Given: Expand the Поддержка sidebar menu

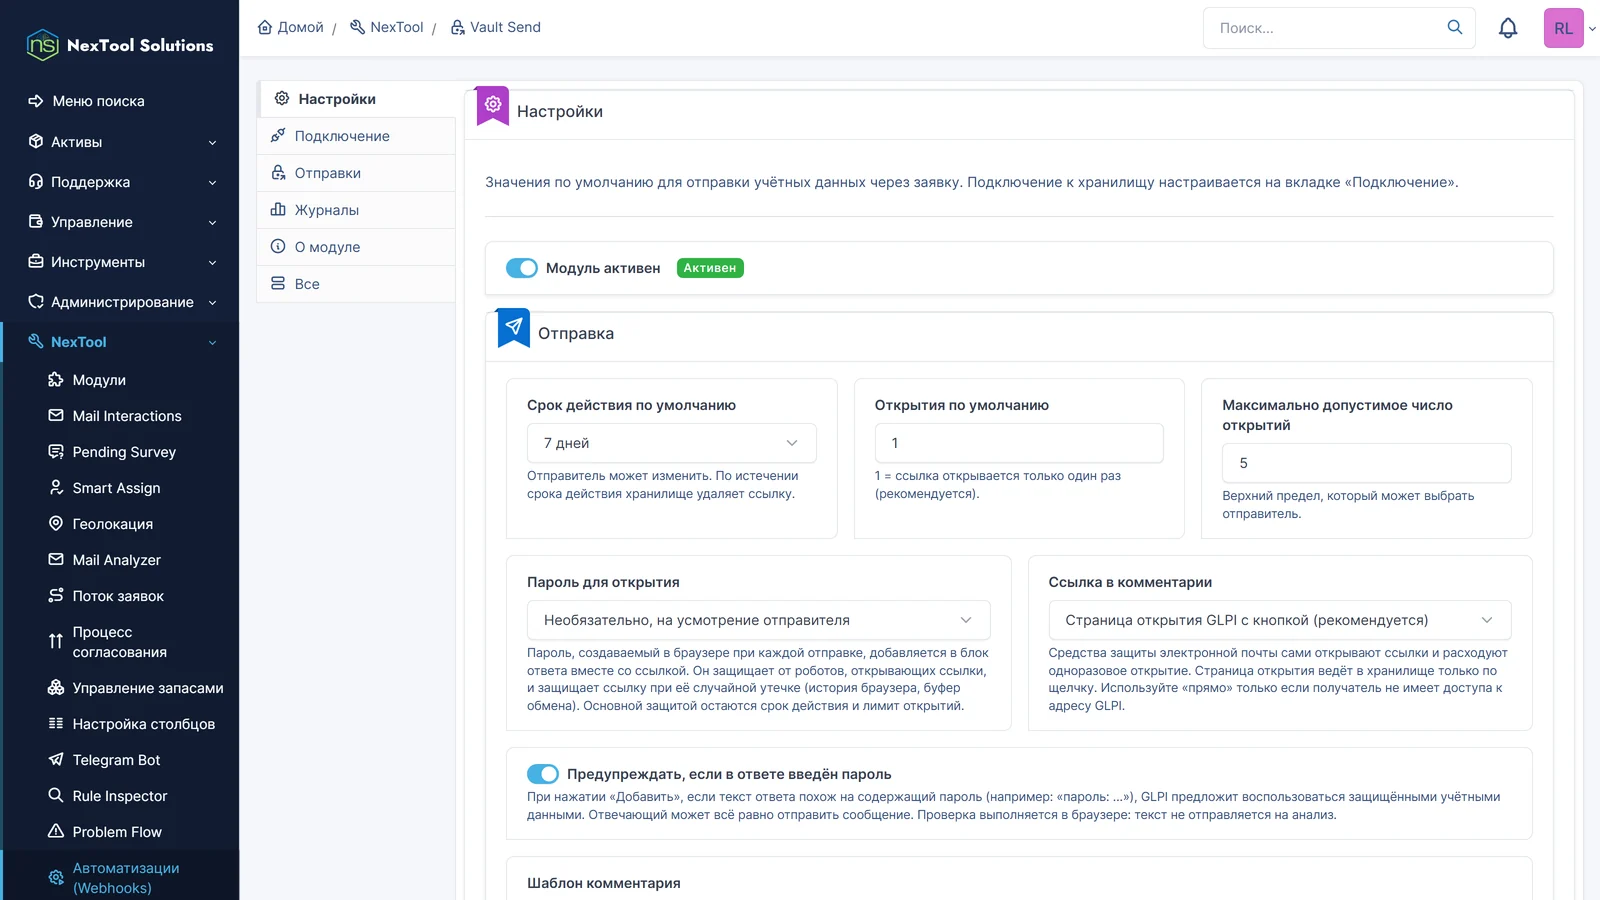Looking at the screenshot, I should coord(120,182).
